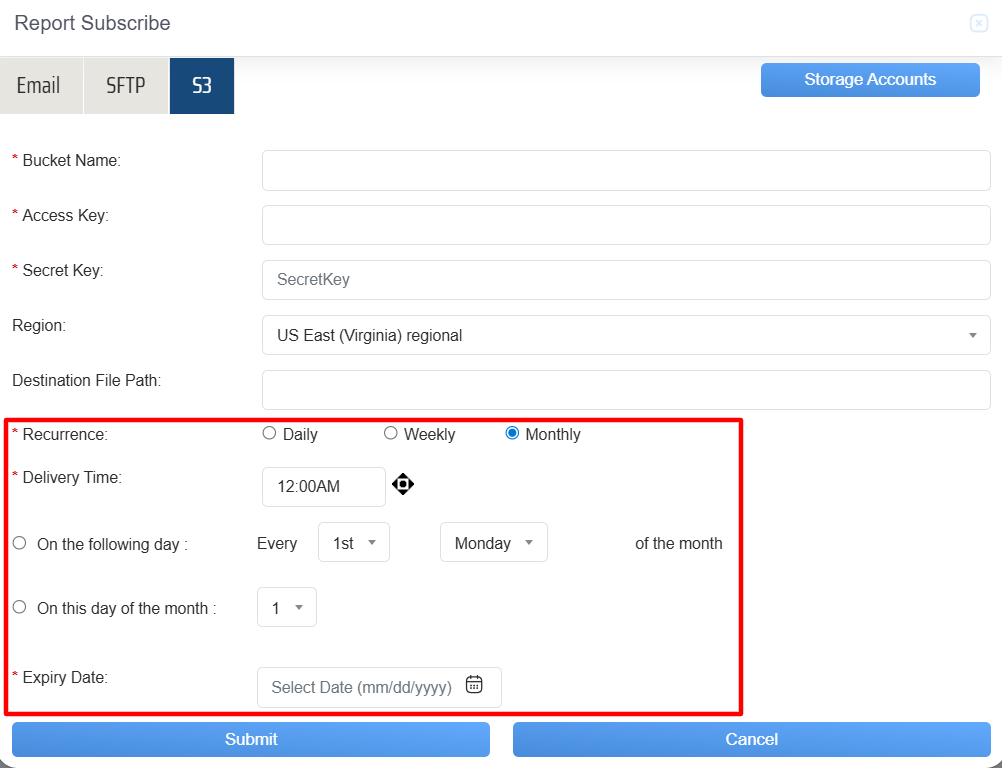The image size is (1002, 768).
Task: Choose the 'On the following day' option
Action: pos(20,543)
